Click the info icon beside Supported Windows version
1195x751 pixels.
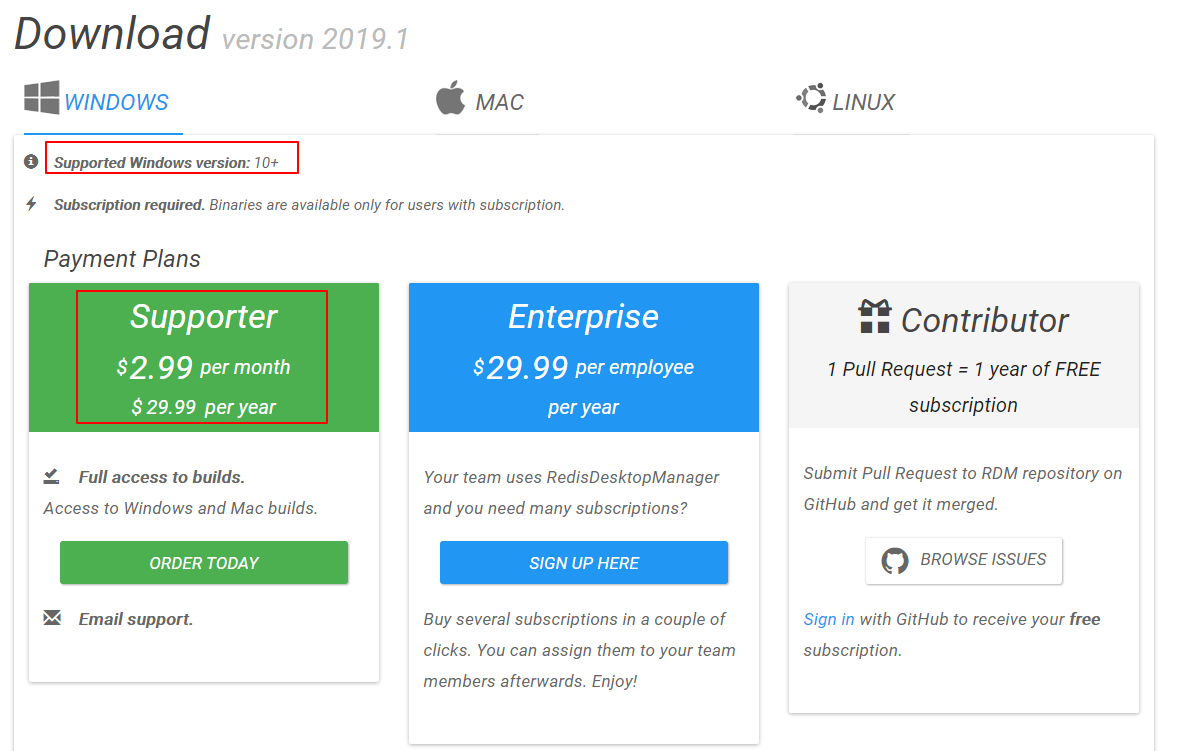31,162
